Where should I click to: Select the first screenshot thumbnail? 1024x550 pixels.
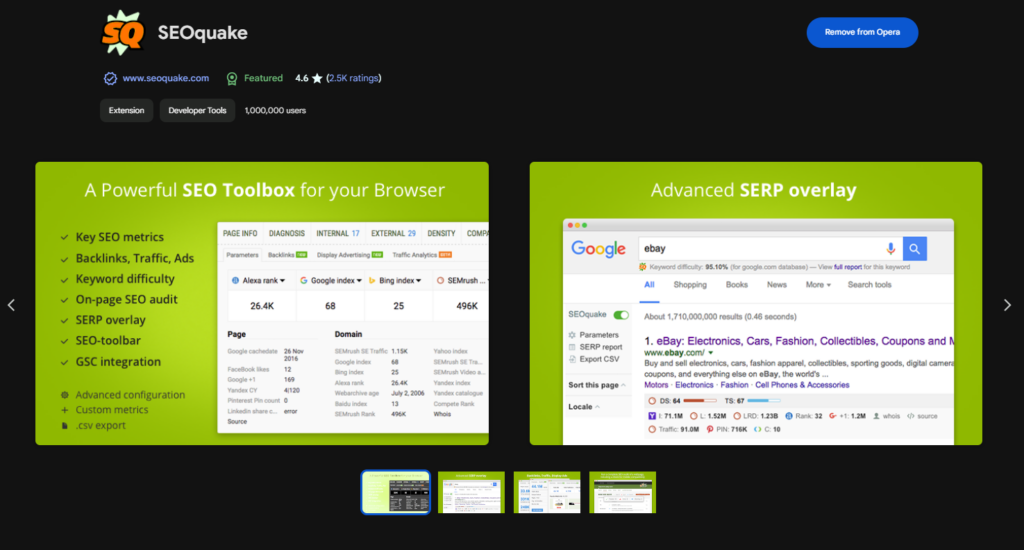click(396, 492)
